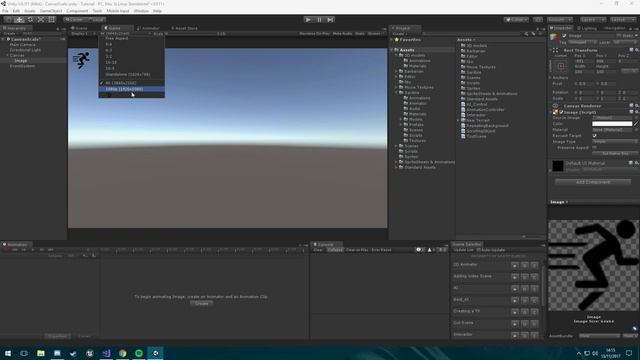The image size is (640, 360).
Task: Select the Hand tool in toolbar
Action: click(8, 20)
